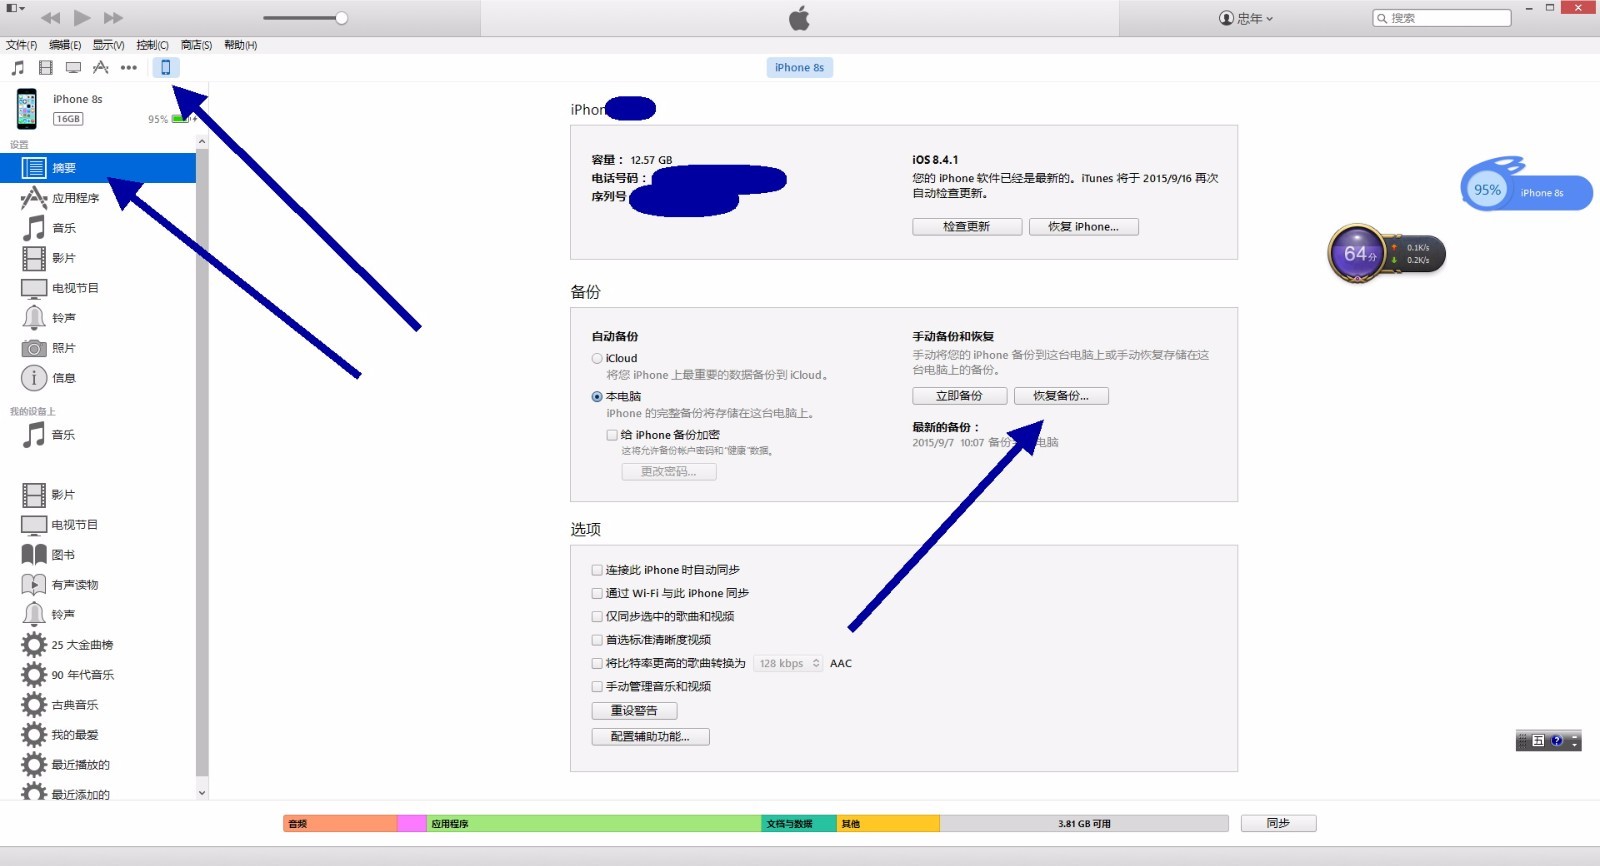Focus the 搜索 search field

pos(1442,18)
